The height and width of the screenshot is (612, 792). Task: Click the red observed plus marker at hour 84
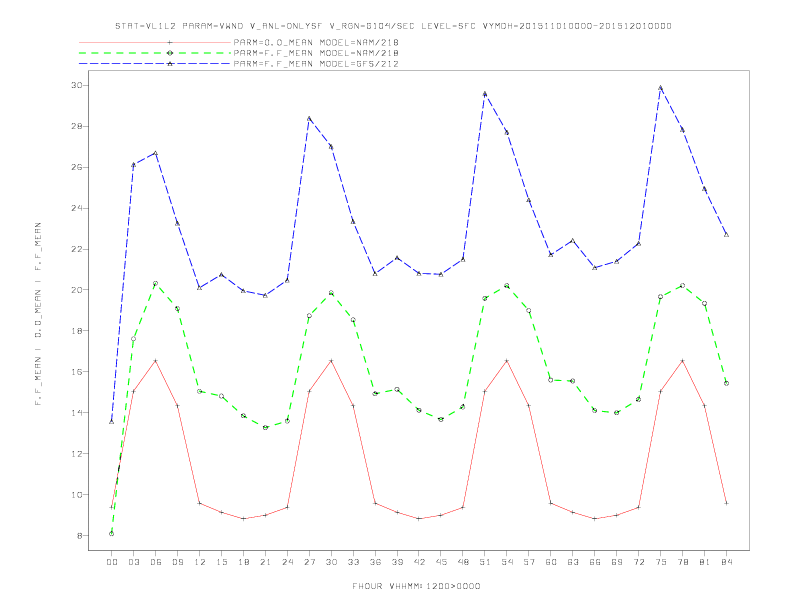coord(726,503)
